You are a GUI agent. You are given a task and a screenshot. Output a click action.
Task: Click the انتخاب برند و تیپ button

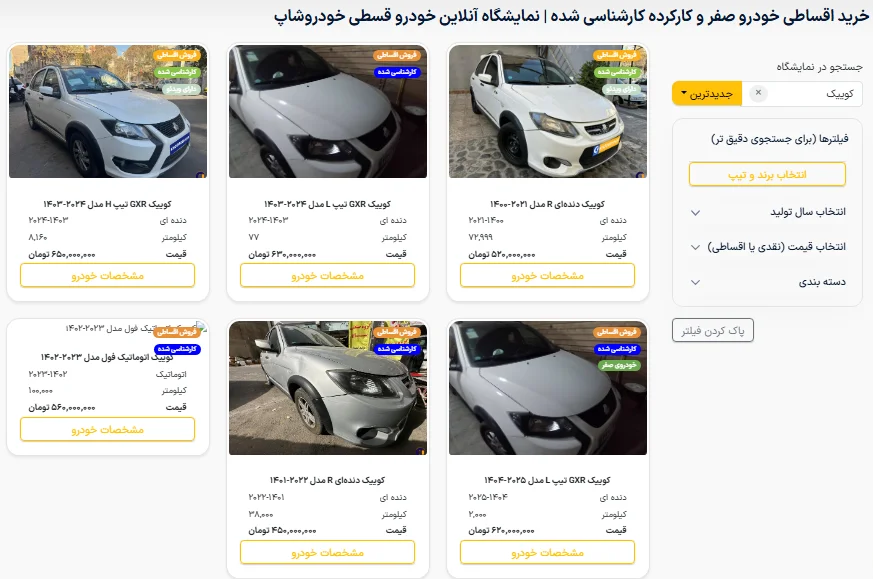pos(767,175)
